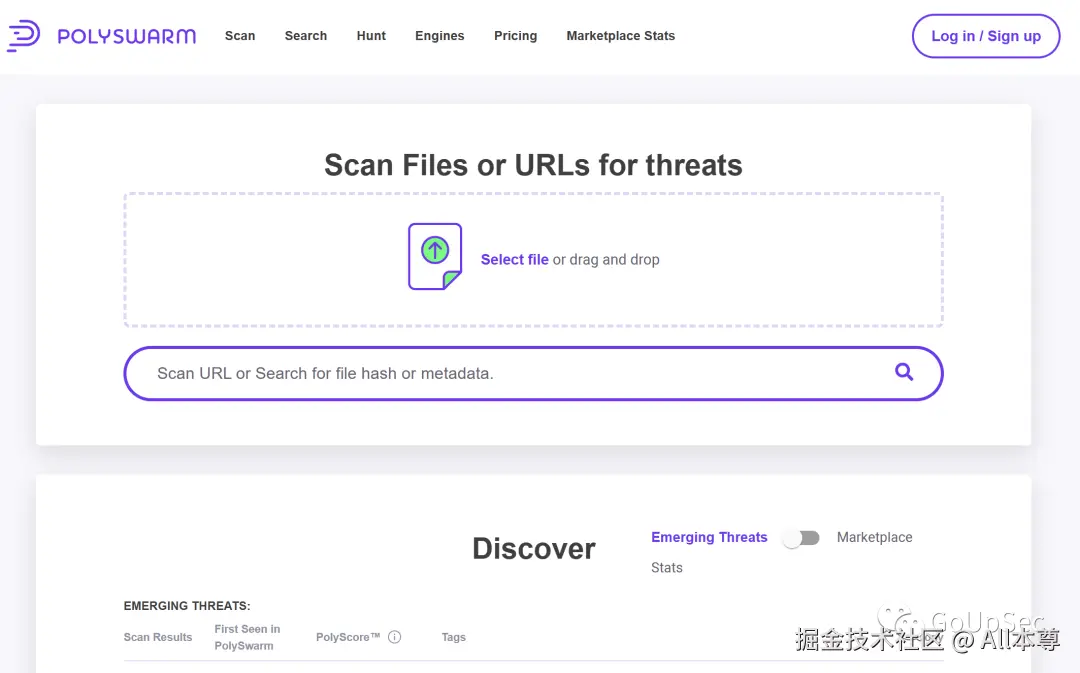
Task: Click the PolySwarm logo icon
Action: coord(23,36)
